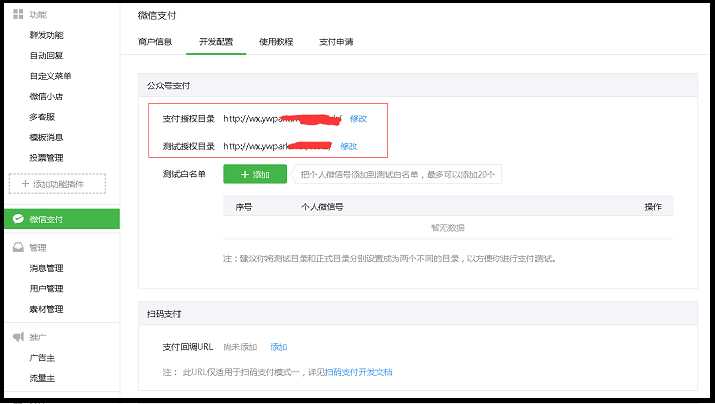715x404 pixels.
Task: Click the 测试白名单 label
Action: coord(184,174)
